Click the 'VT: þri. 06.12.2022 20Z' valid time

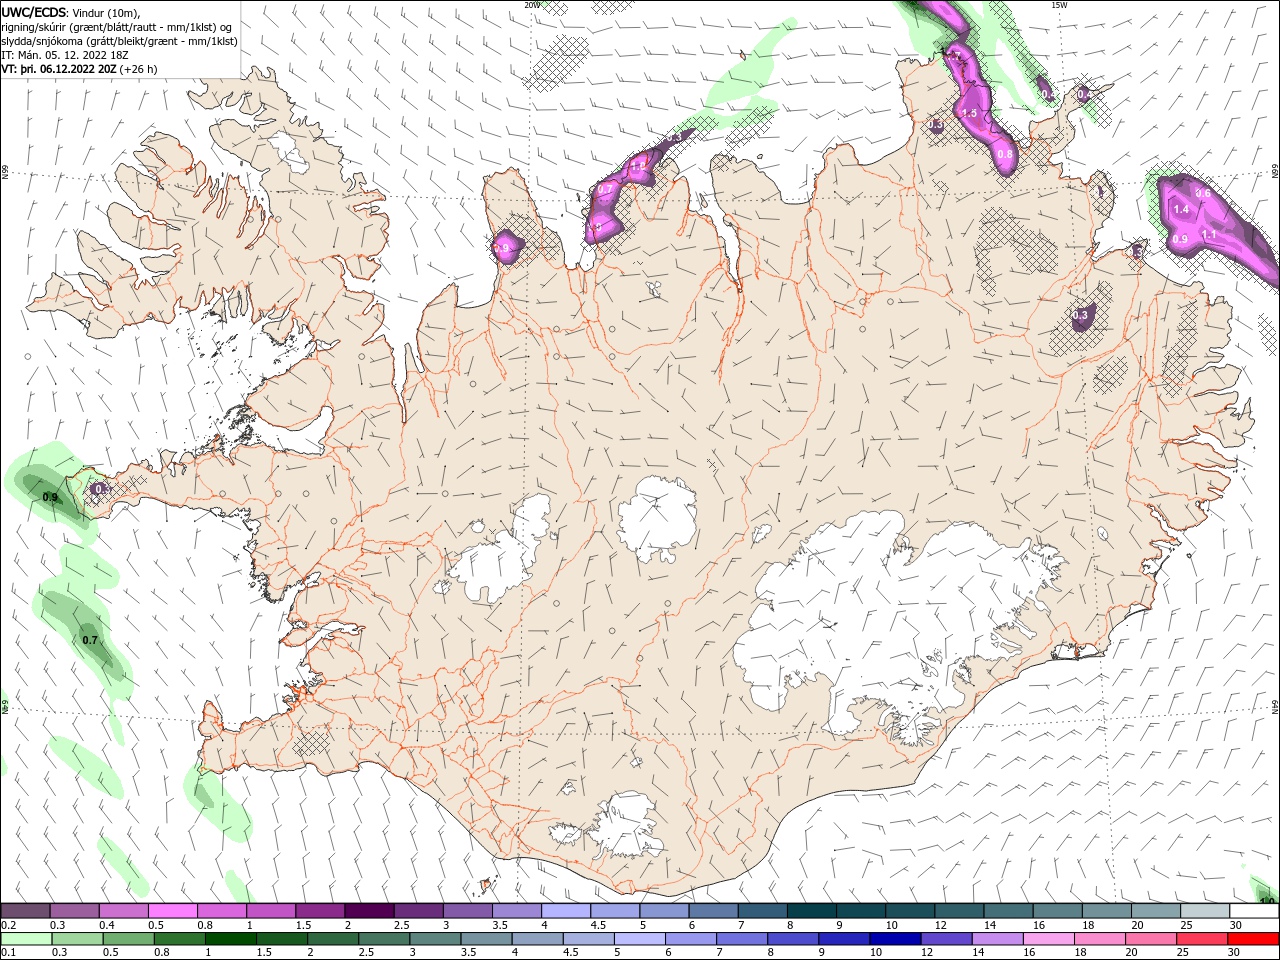[59, 69]
